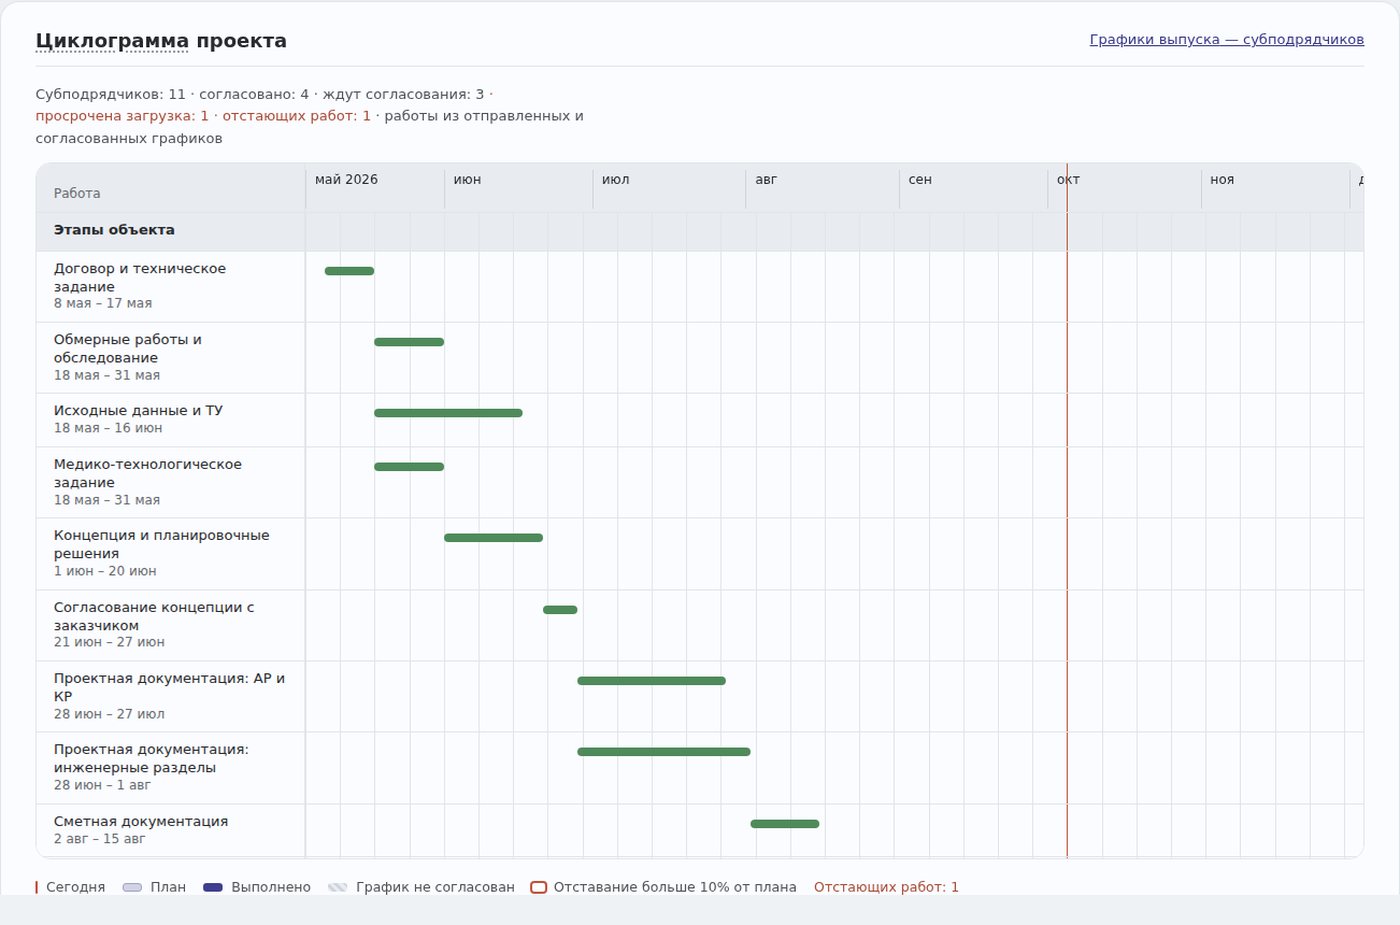Click the График не согласован legend icon
The image size is (1400, 925).
click(337, 887)
